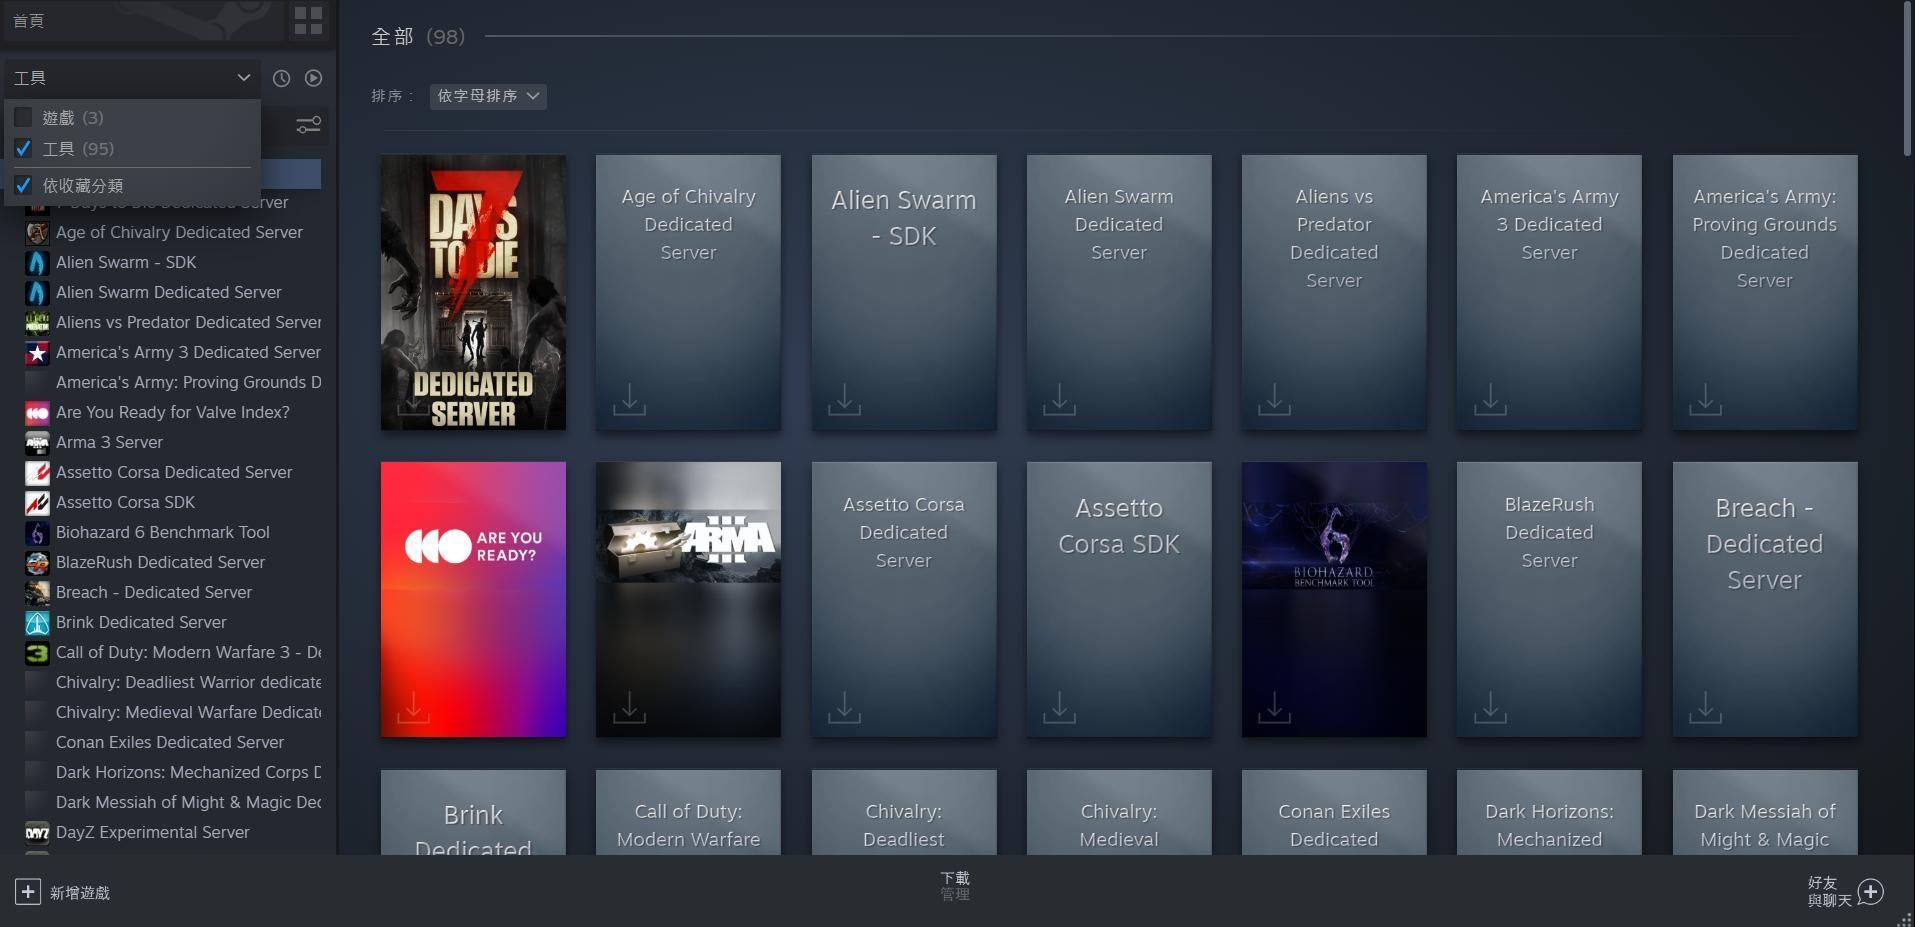Toggle the 依收藏分類 checkbox

click(24, 186)
